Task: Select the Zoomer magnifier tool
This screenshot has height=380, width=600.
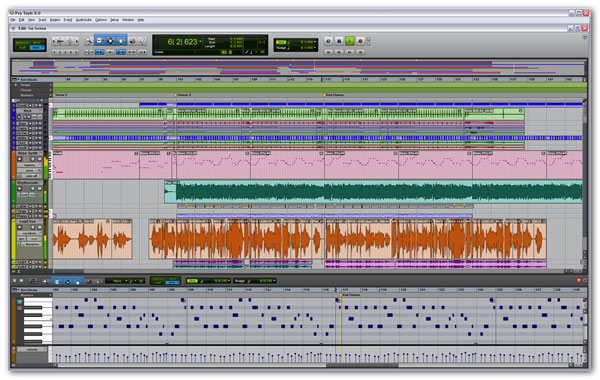Action: pyautogui.click(x=88, y=41)
